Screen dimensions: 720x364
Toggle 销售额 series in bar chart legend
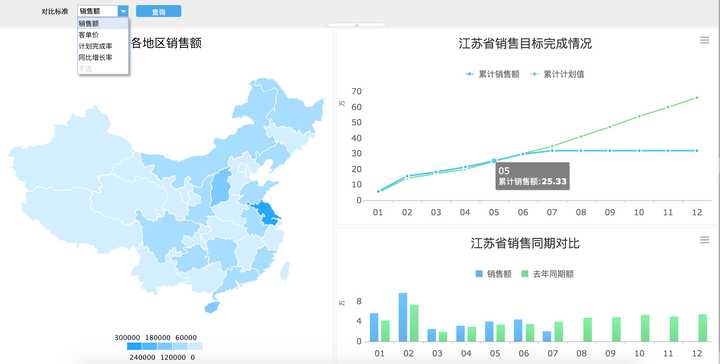(494, 274)
